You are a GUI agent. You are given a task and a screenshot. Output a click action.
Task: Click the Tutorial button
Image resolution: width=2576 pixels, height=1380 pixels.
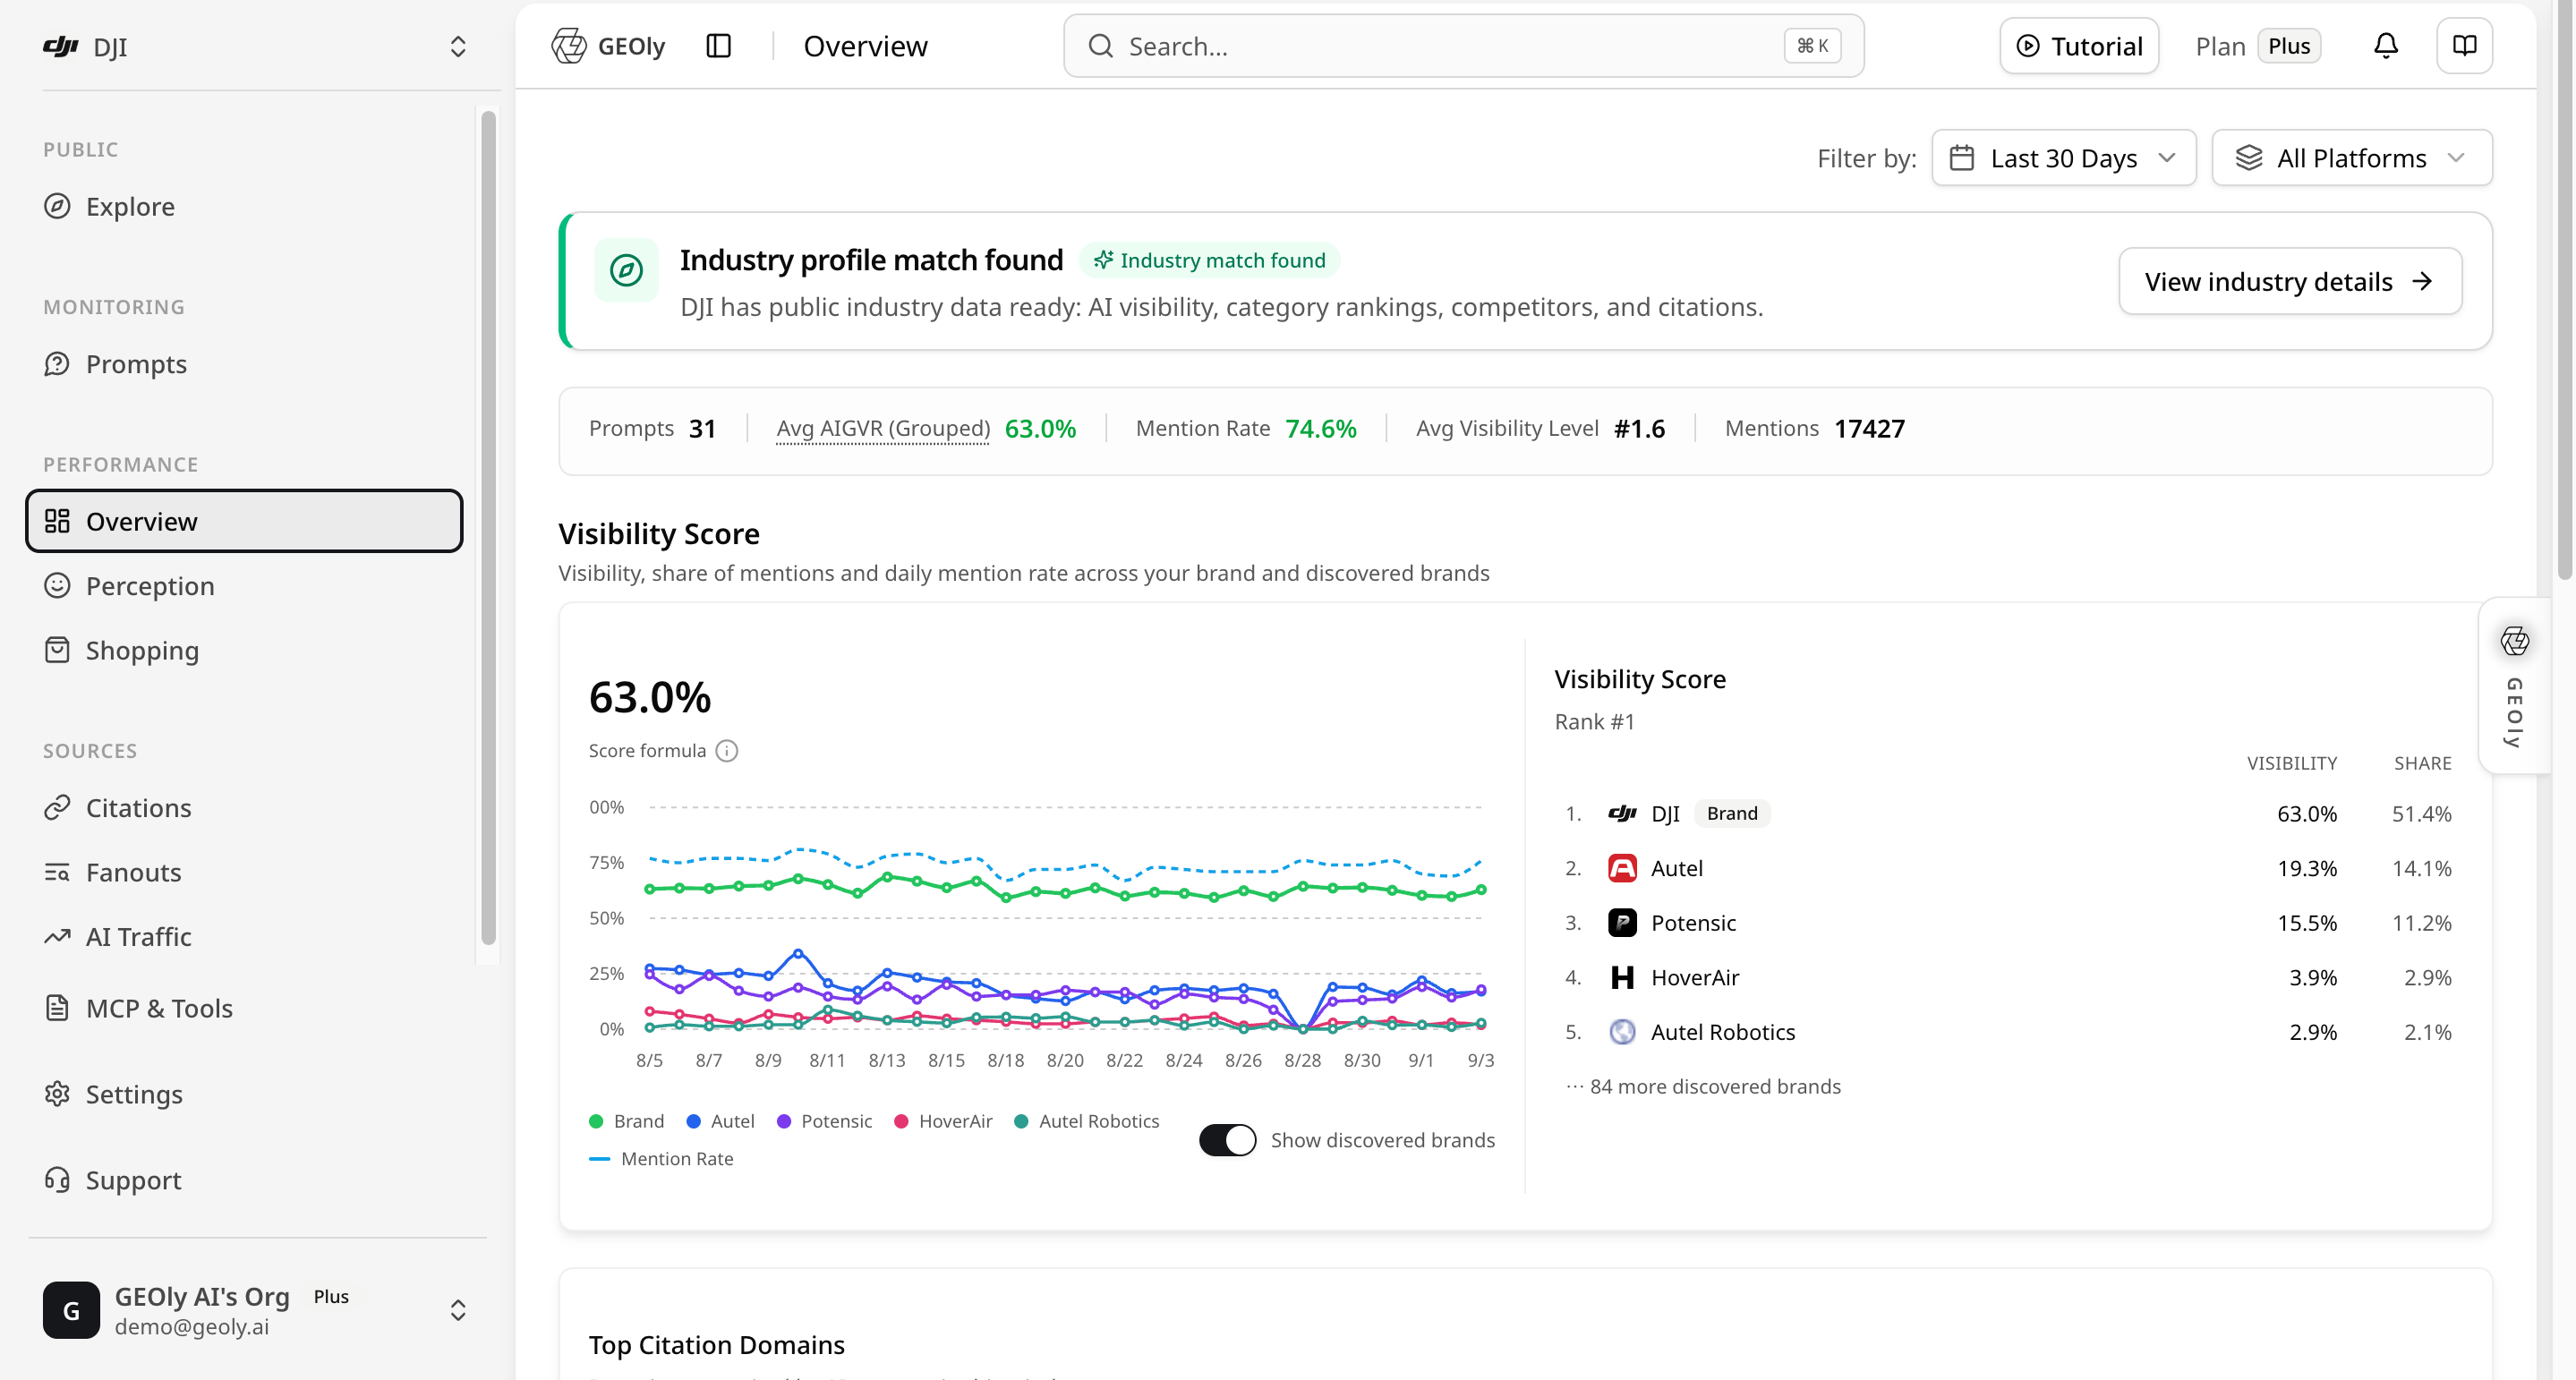point(2078,46)
